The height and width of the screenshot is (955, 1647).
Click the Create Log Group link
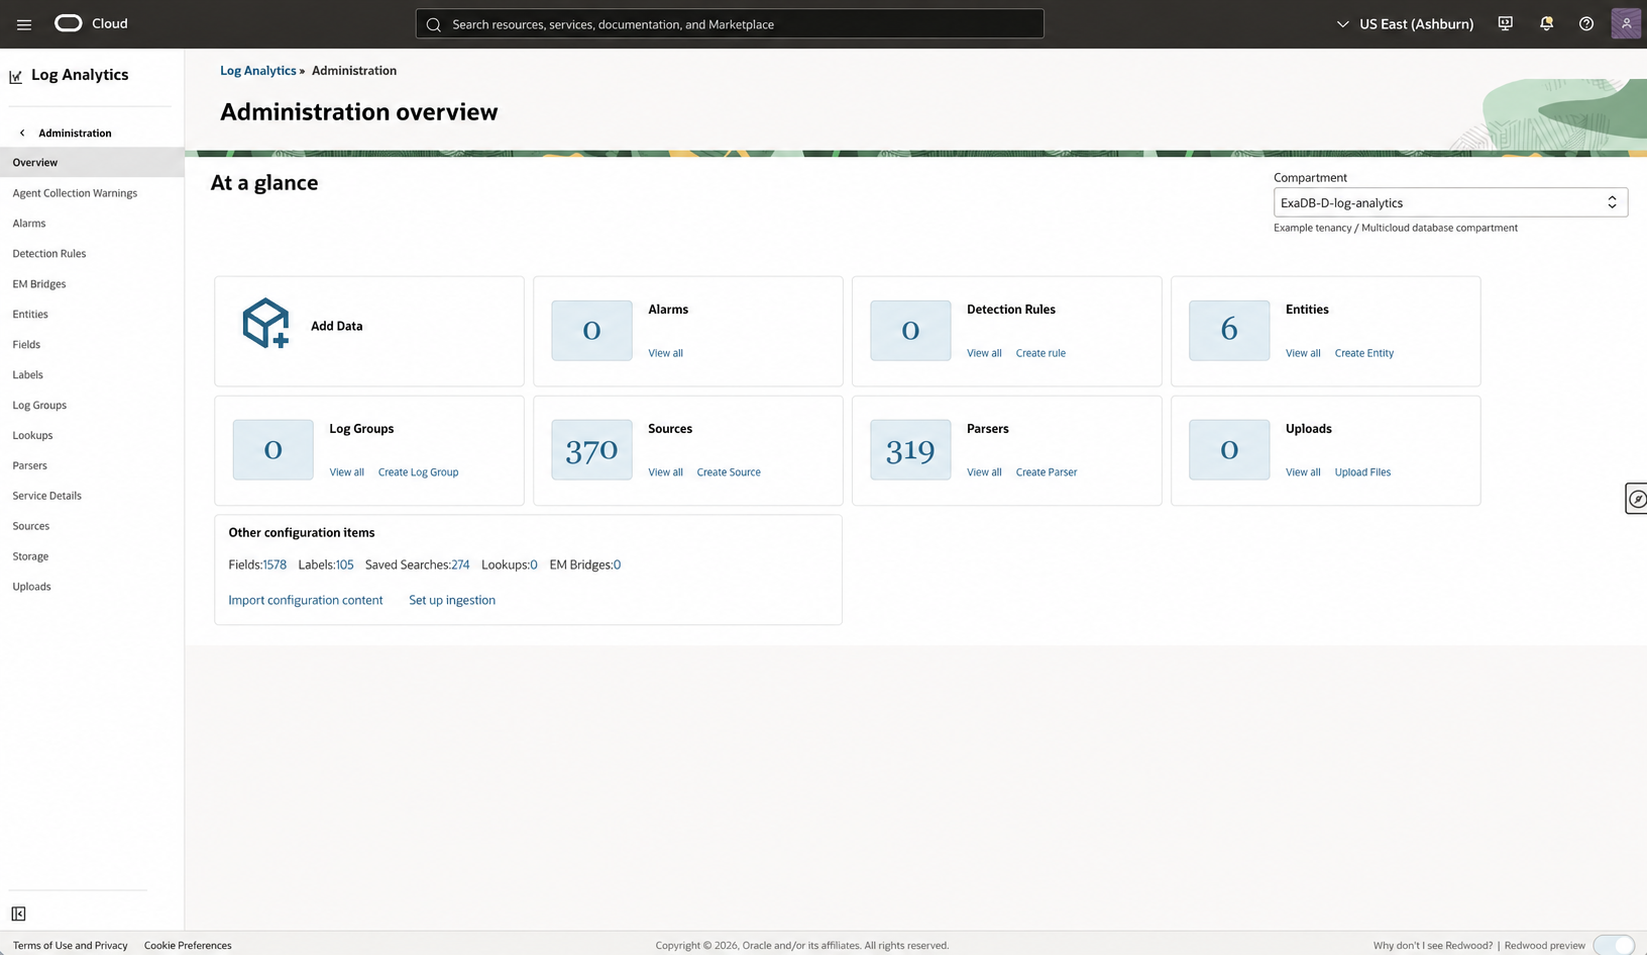[x=418, y=472]
